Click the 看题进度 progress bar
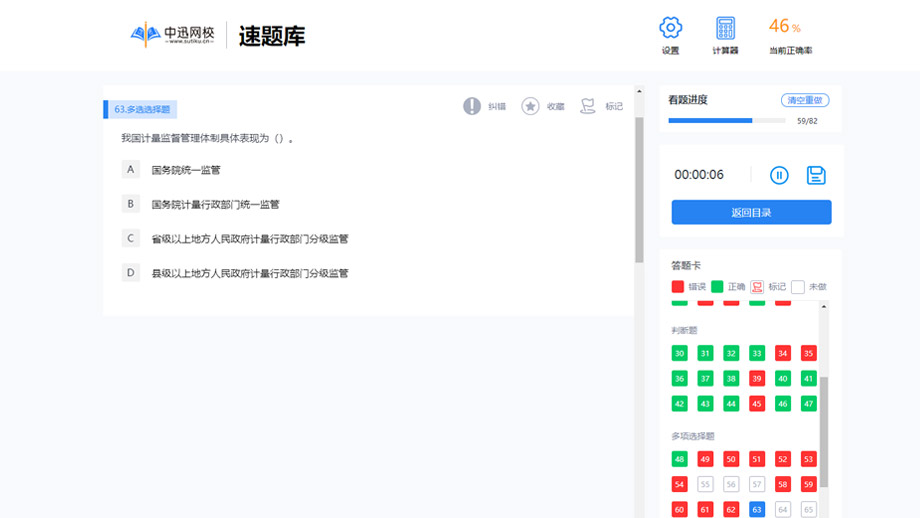The width and height of the screenshot is (920, 518). [x=726, y=121]
